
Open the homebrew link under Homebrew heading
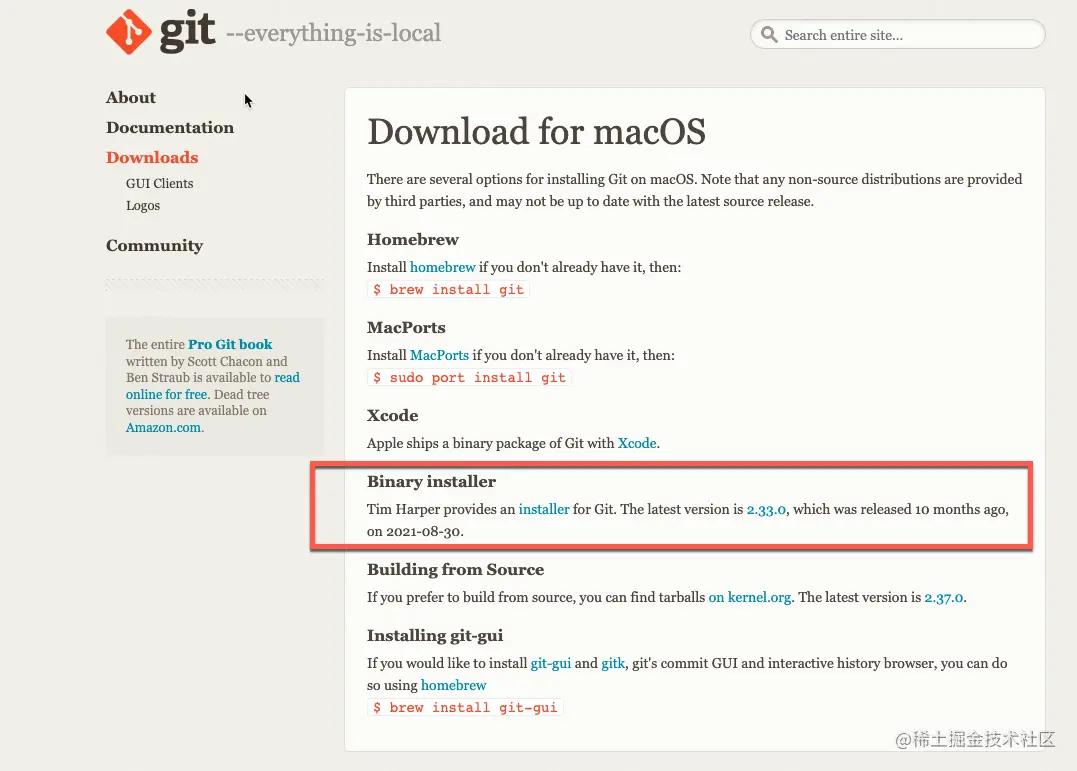pyautogui.click(x=442, y=267)
